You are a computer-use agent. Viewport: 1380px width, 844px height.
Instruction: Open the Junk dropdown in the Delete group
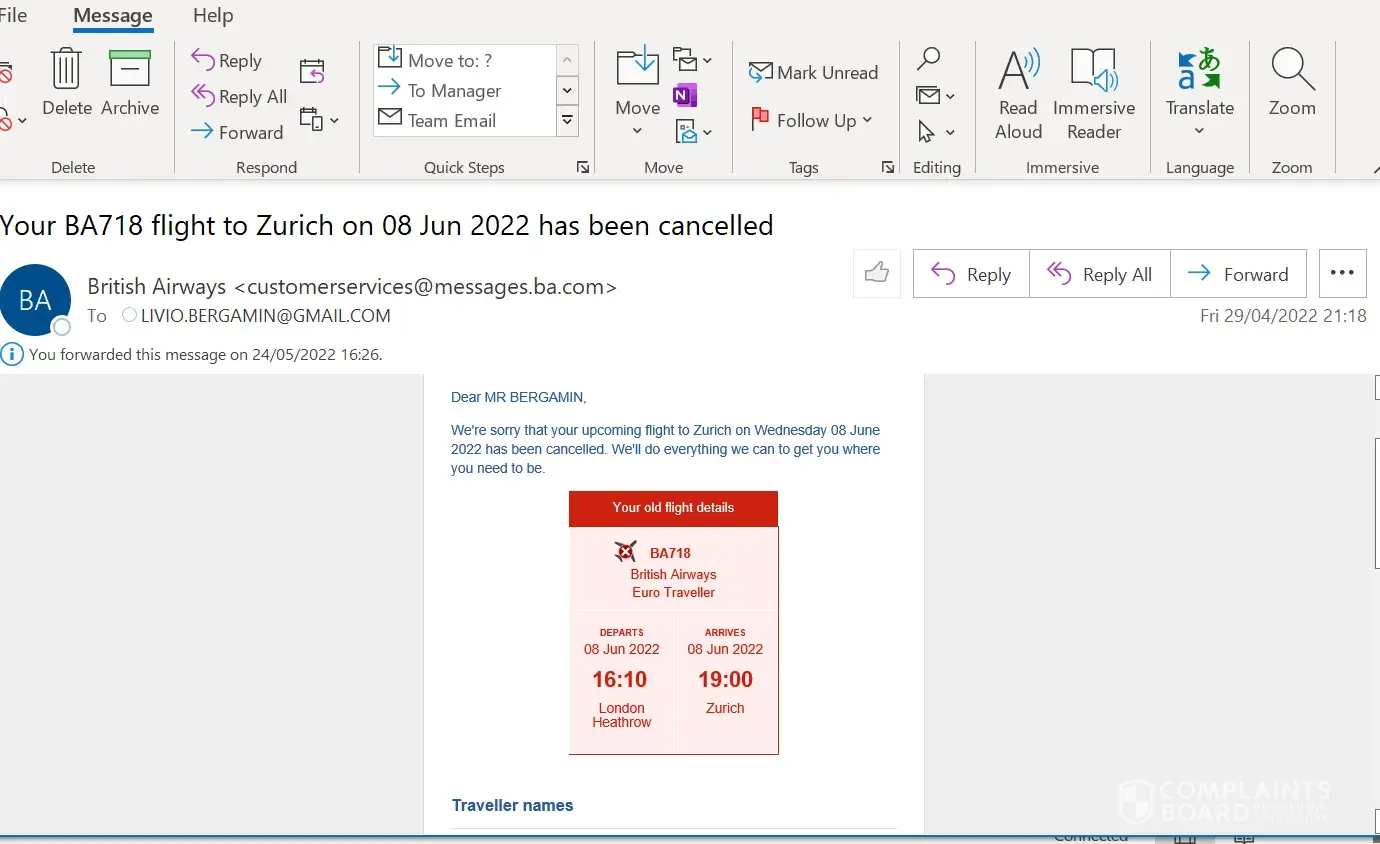[x=12, y=121]
